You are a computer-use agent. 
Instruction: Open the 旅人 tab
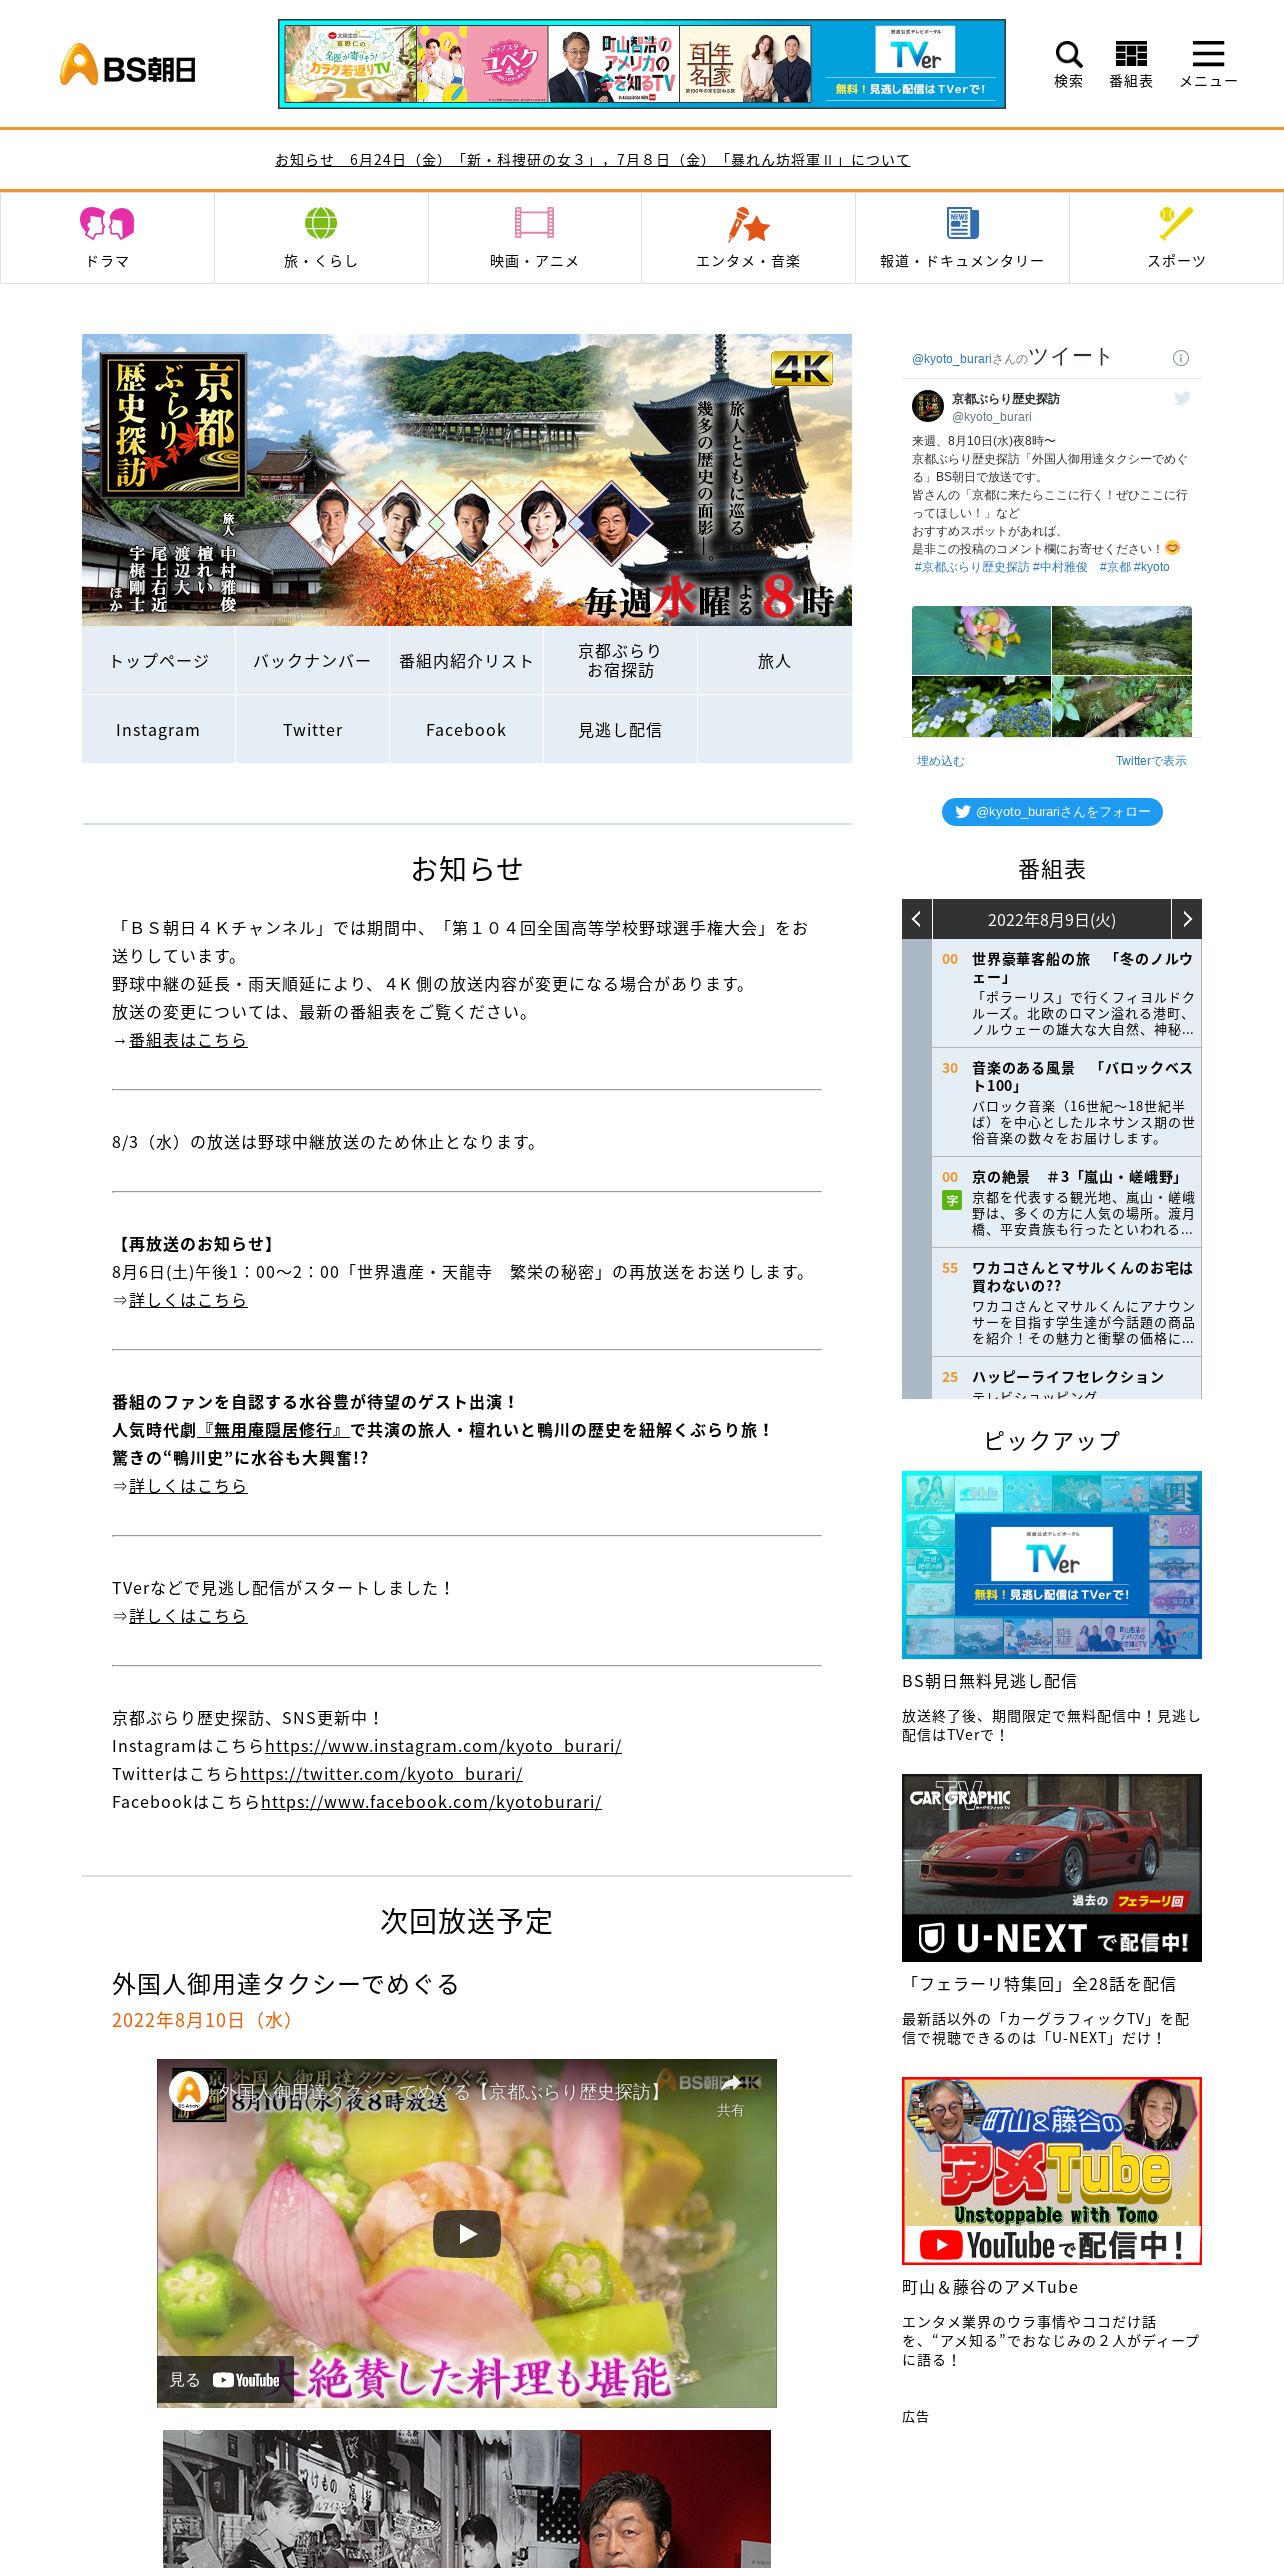(x=774, y=661)
